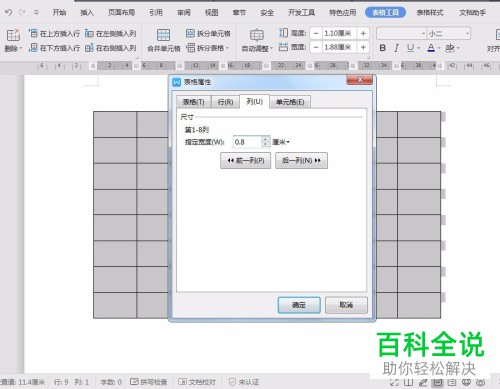
Task: Open the quick access toolbar customize arrow
Action: (36, 12)
